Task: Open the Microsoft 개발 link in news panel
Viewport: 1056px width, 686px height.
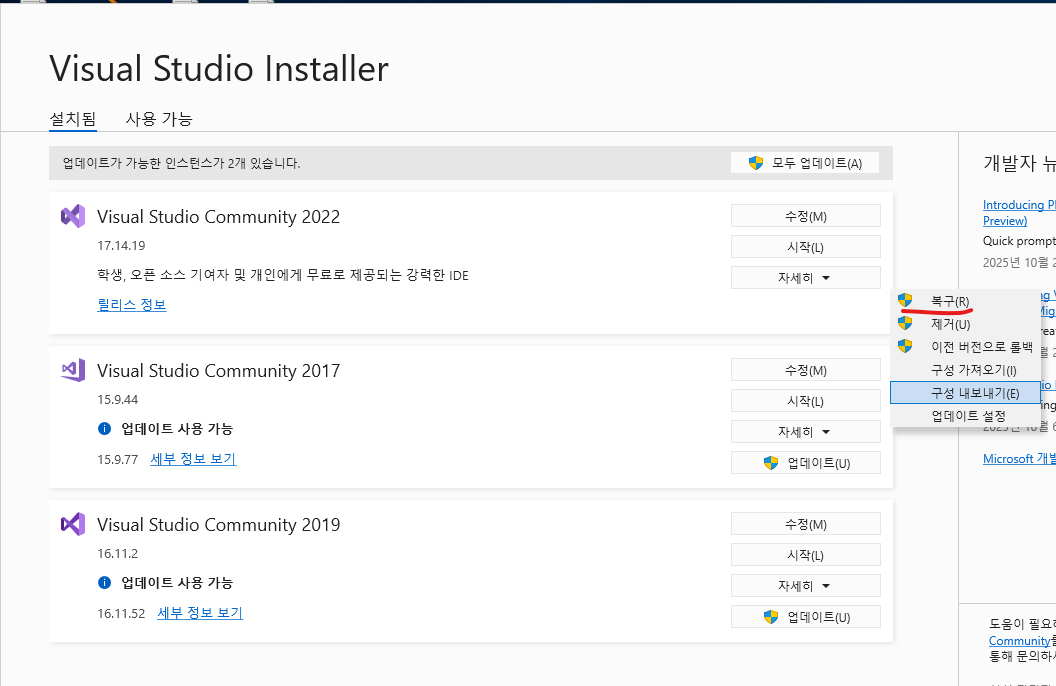Action: pos(1019,458)
